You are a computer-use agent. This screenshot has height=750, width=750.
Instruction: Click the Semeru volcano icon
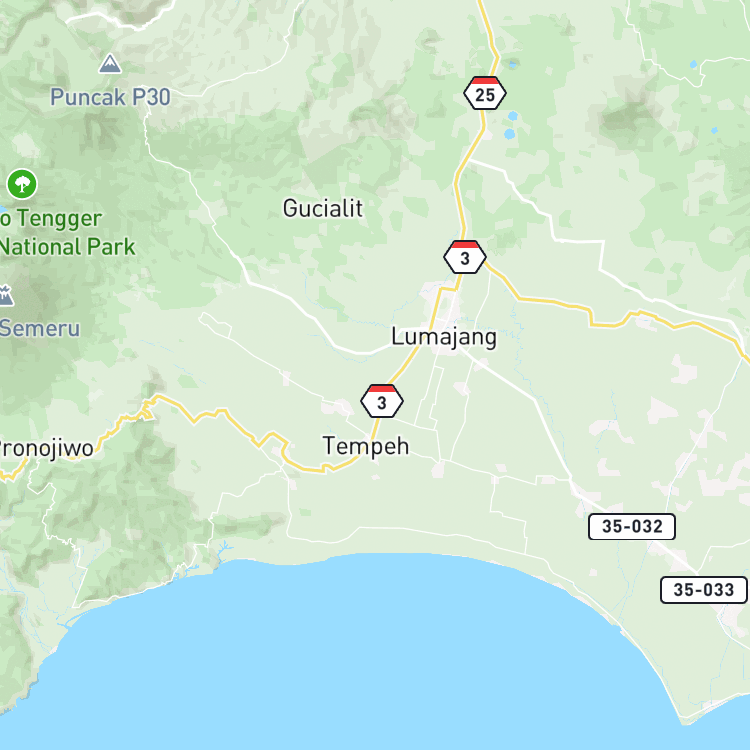click(6, 295)
